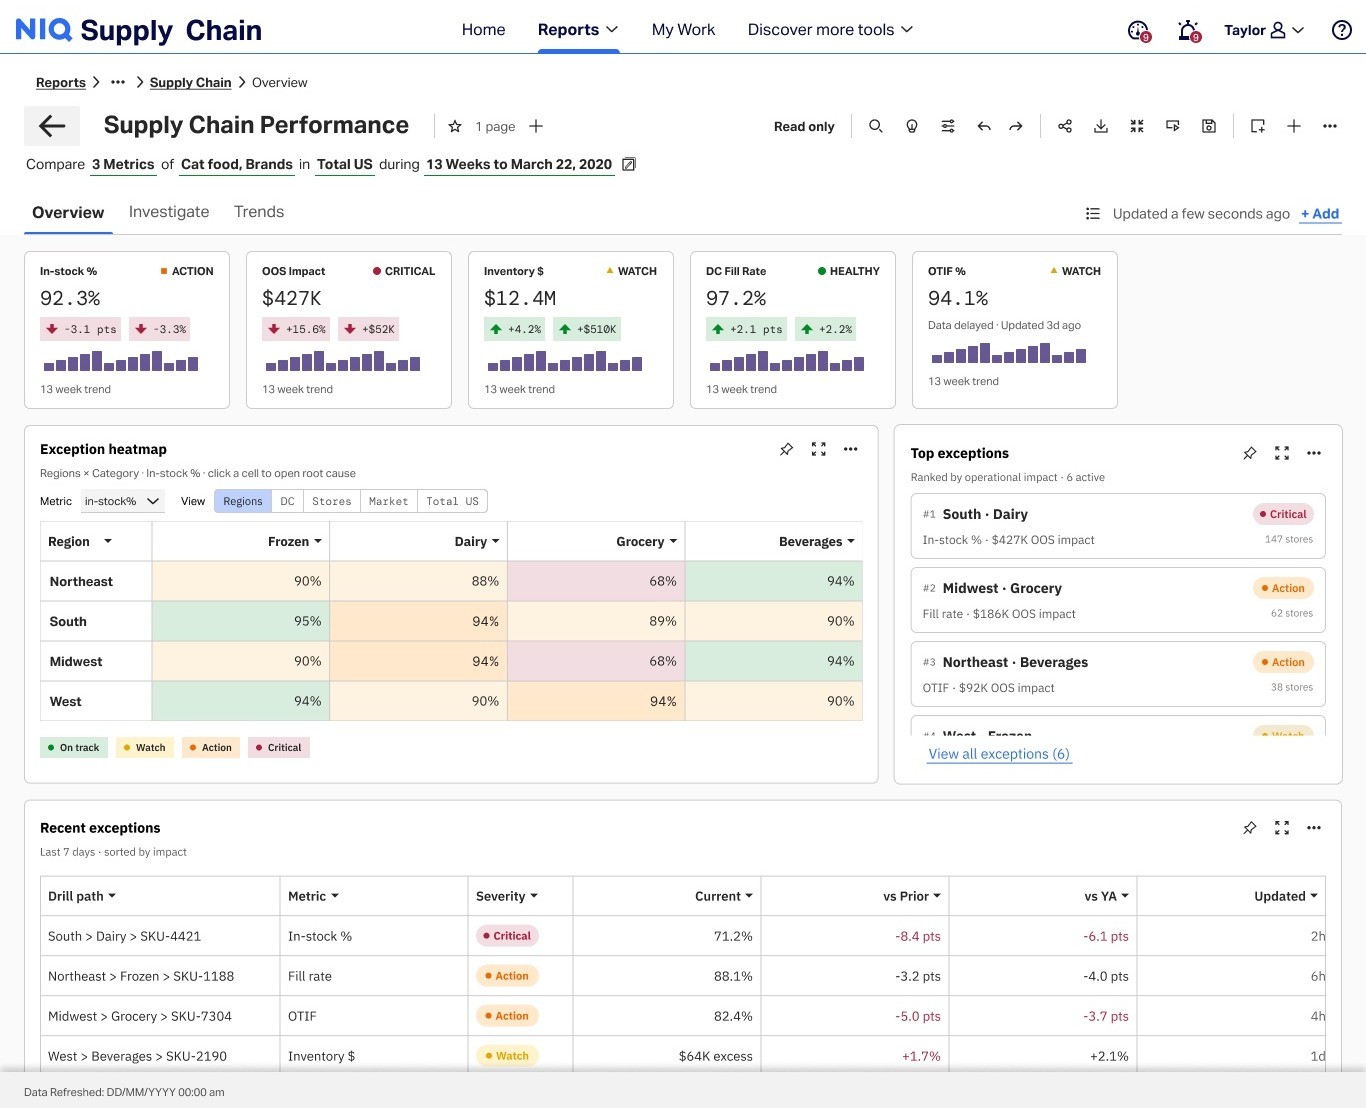This screenshot has height=1108, width=1366.
Task: Open the help question mark icon
Action: [1342, 30]
